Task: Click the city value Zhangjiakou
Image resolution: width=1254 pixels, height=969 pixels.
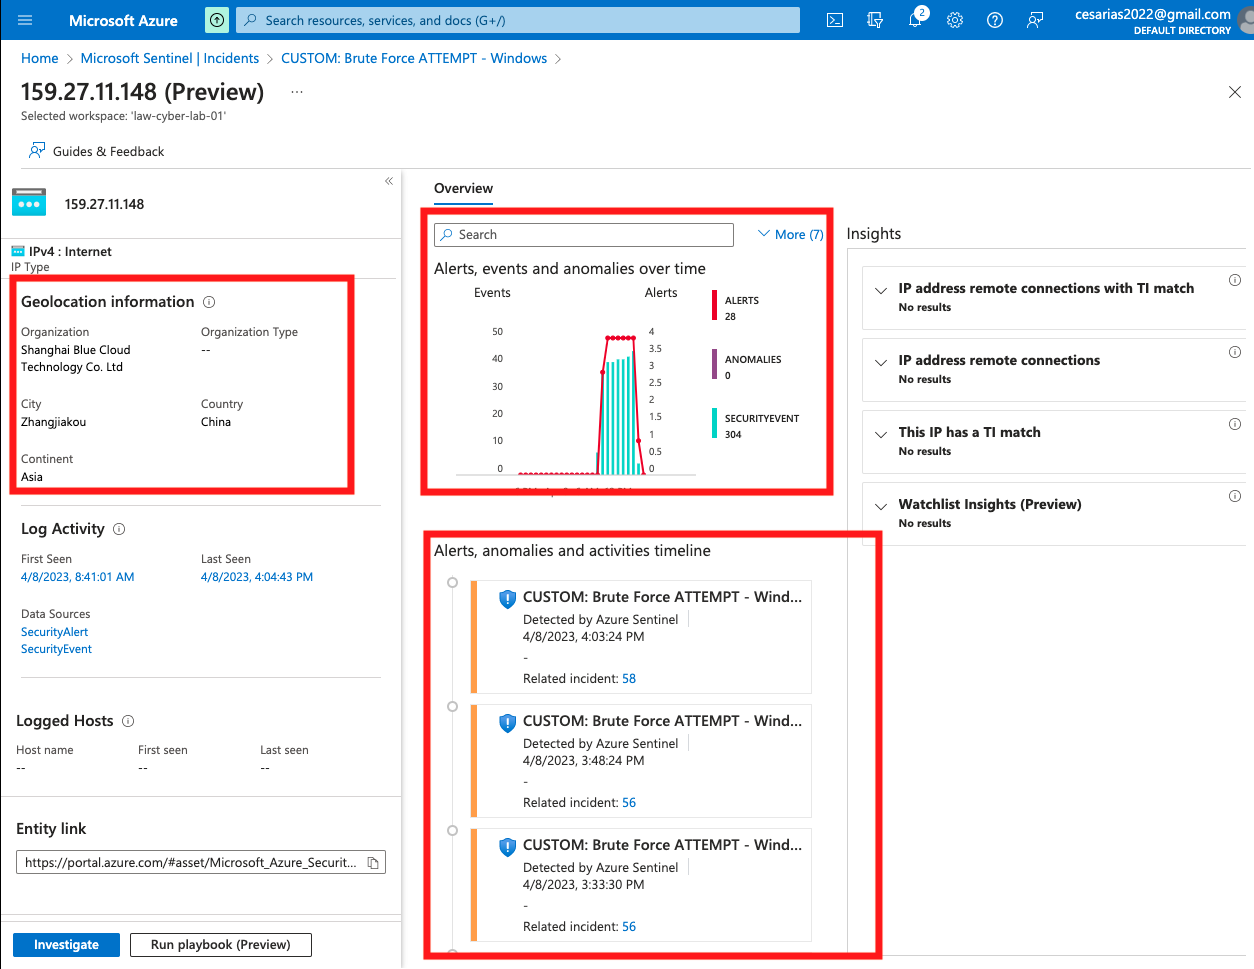Action: pyautogui.click(x=54, y=422)
